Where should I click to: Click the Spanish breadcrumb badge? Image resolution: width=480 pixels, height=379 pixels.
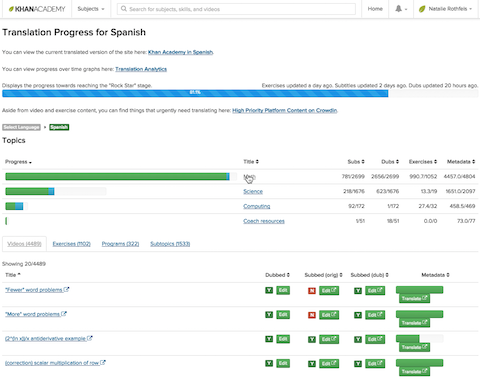(59, 127)
